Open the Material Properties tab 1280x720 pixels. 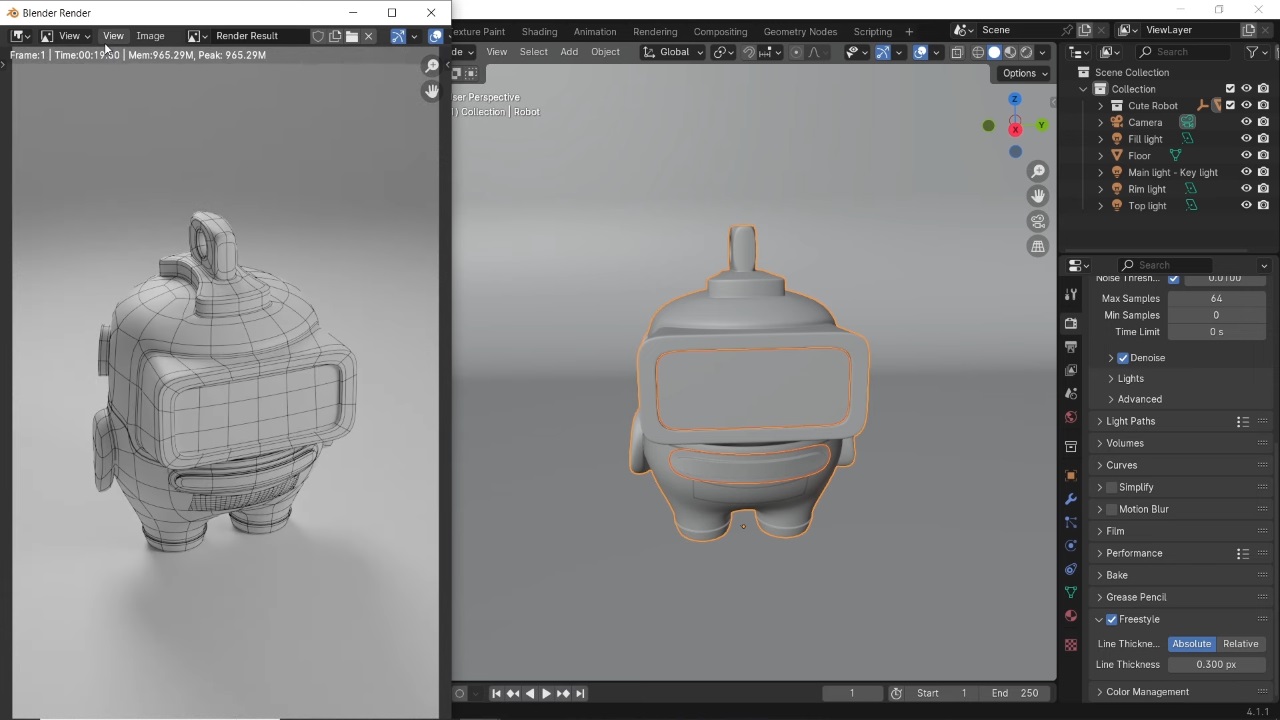1071,616
